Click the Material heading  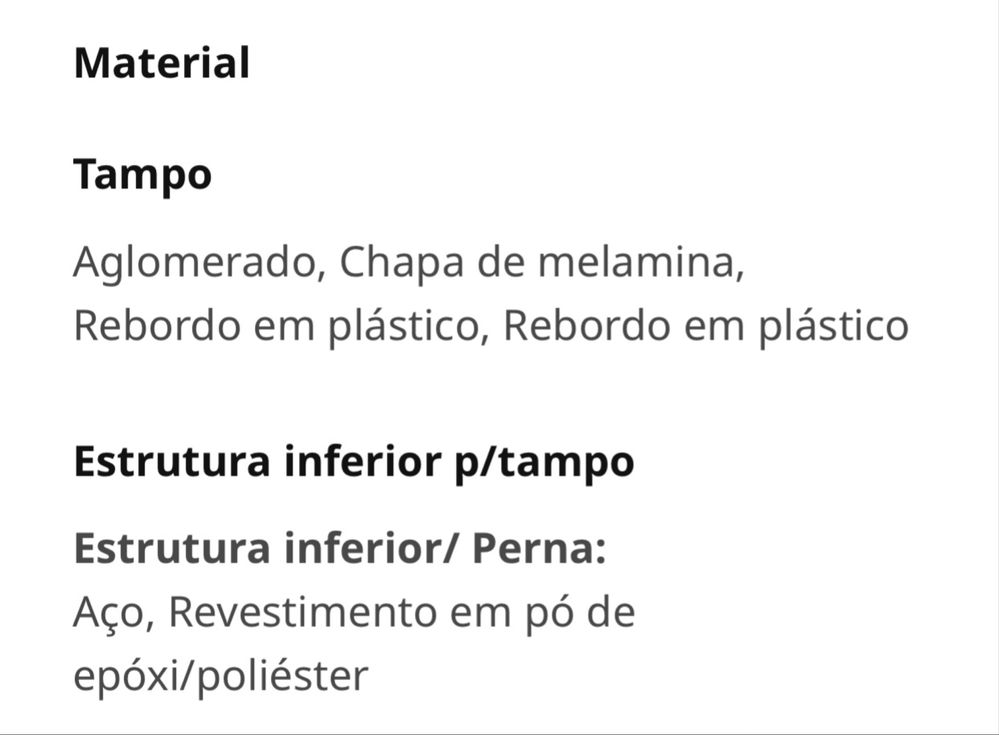click(x=162, y=63)
